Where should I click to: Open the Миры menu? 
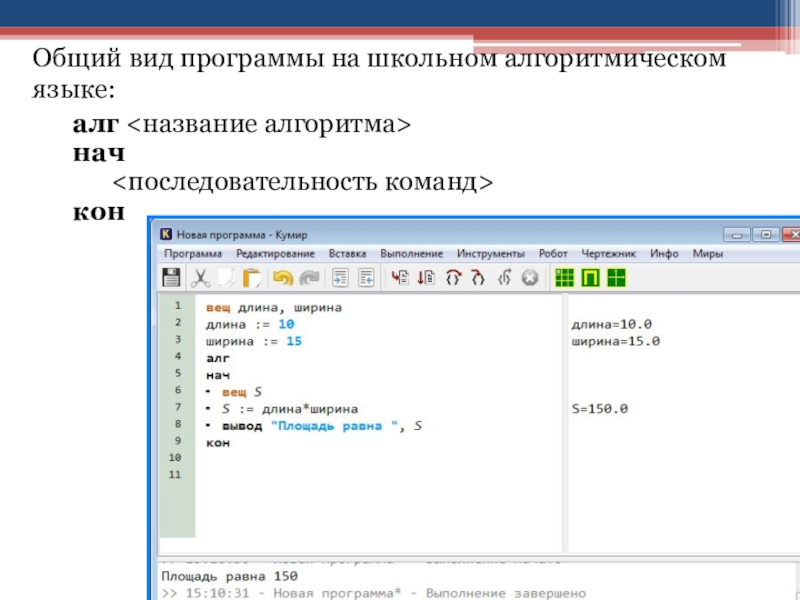point(707,254)
